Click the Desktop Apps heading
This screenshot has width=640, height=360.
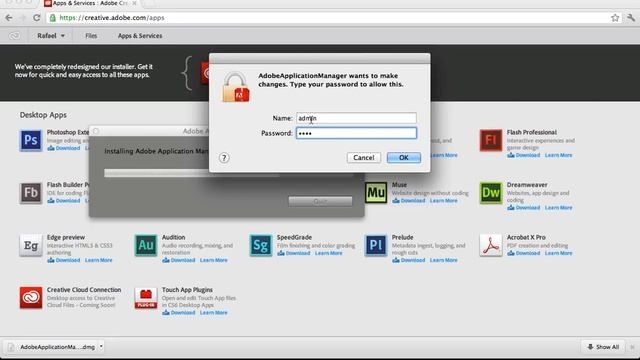click(x=43, y=115)
